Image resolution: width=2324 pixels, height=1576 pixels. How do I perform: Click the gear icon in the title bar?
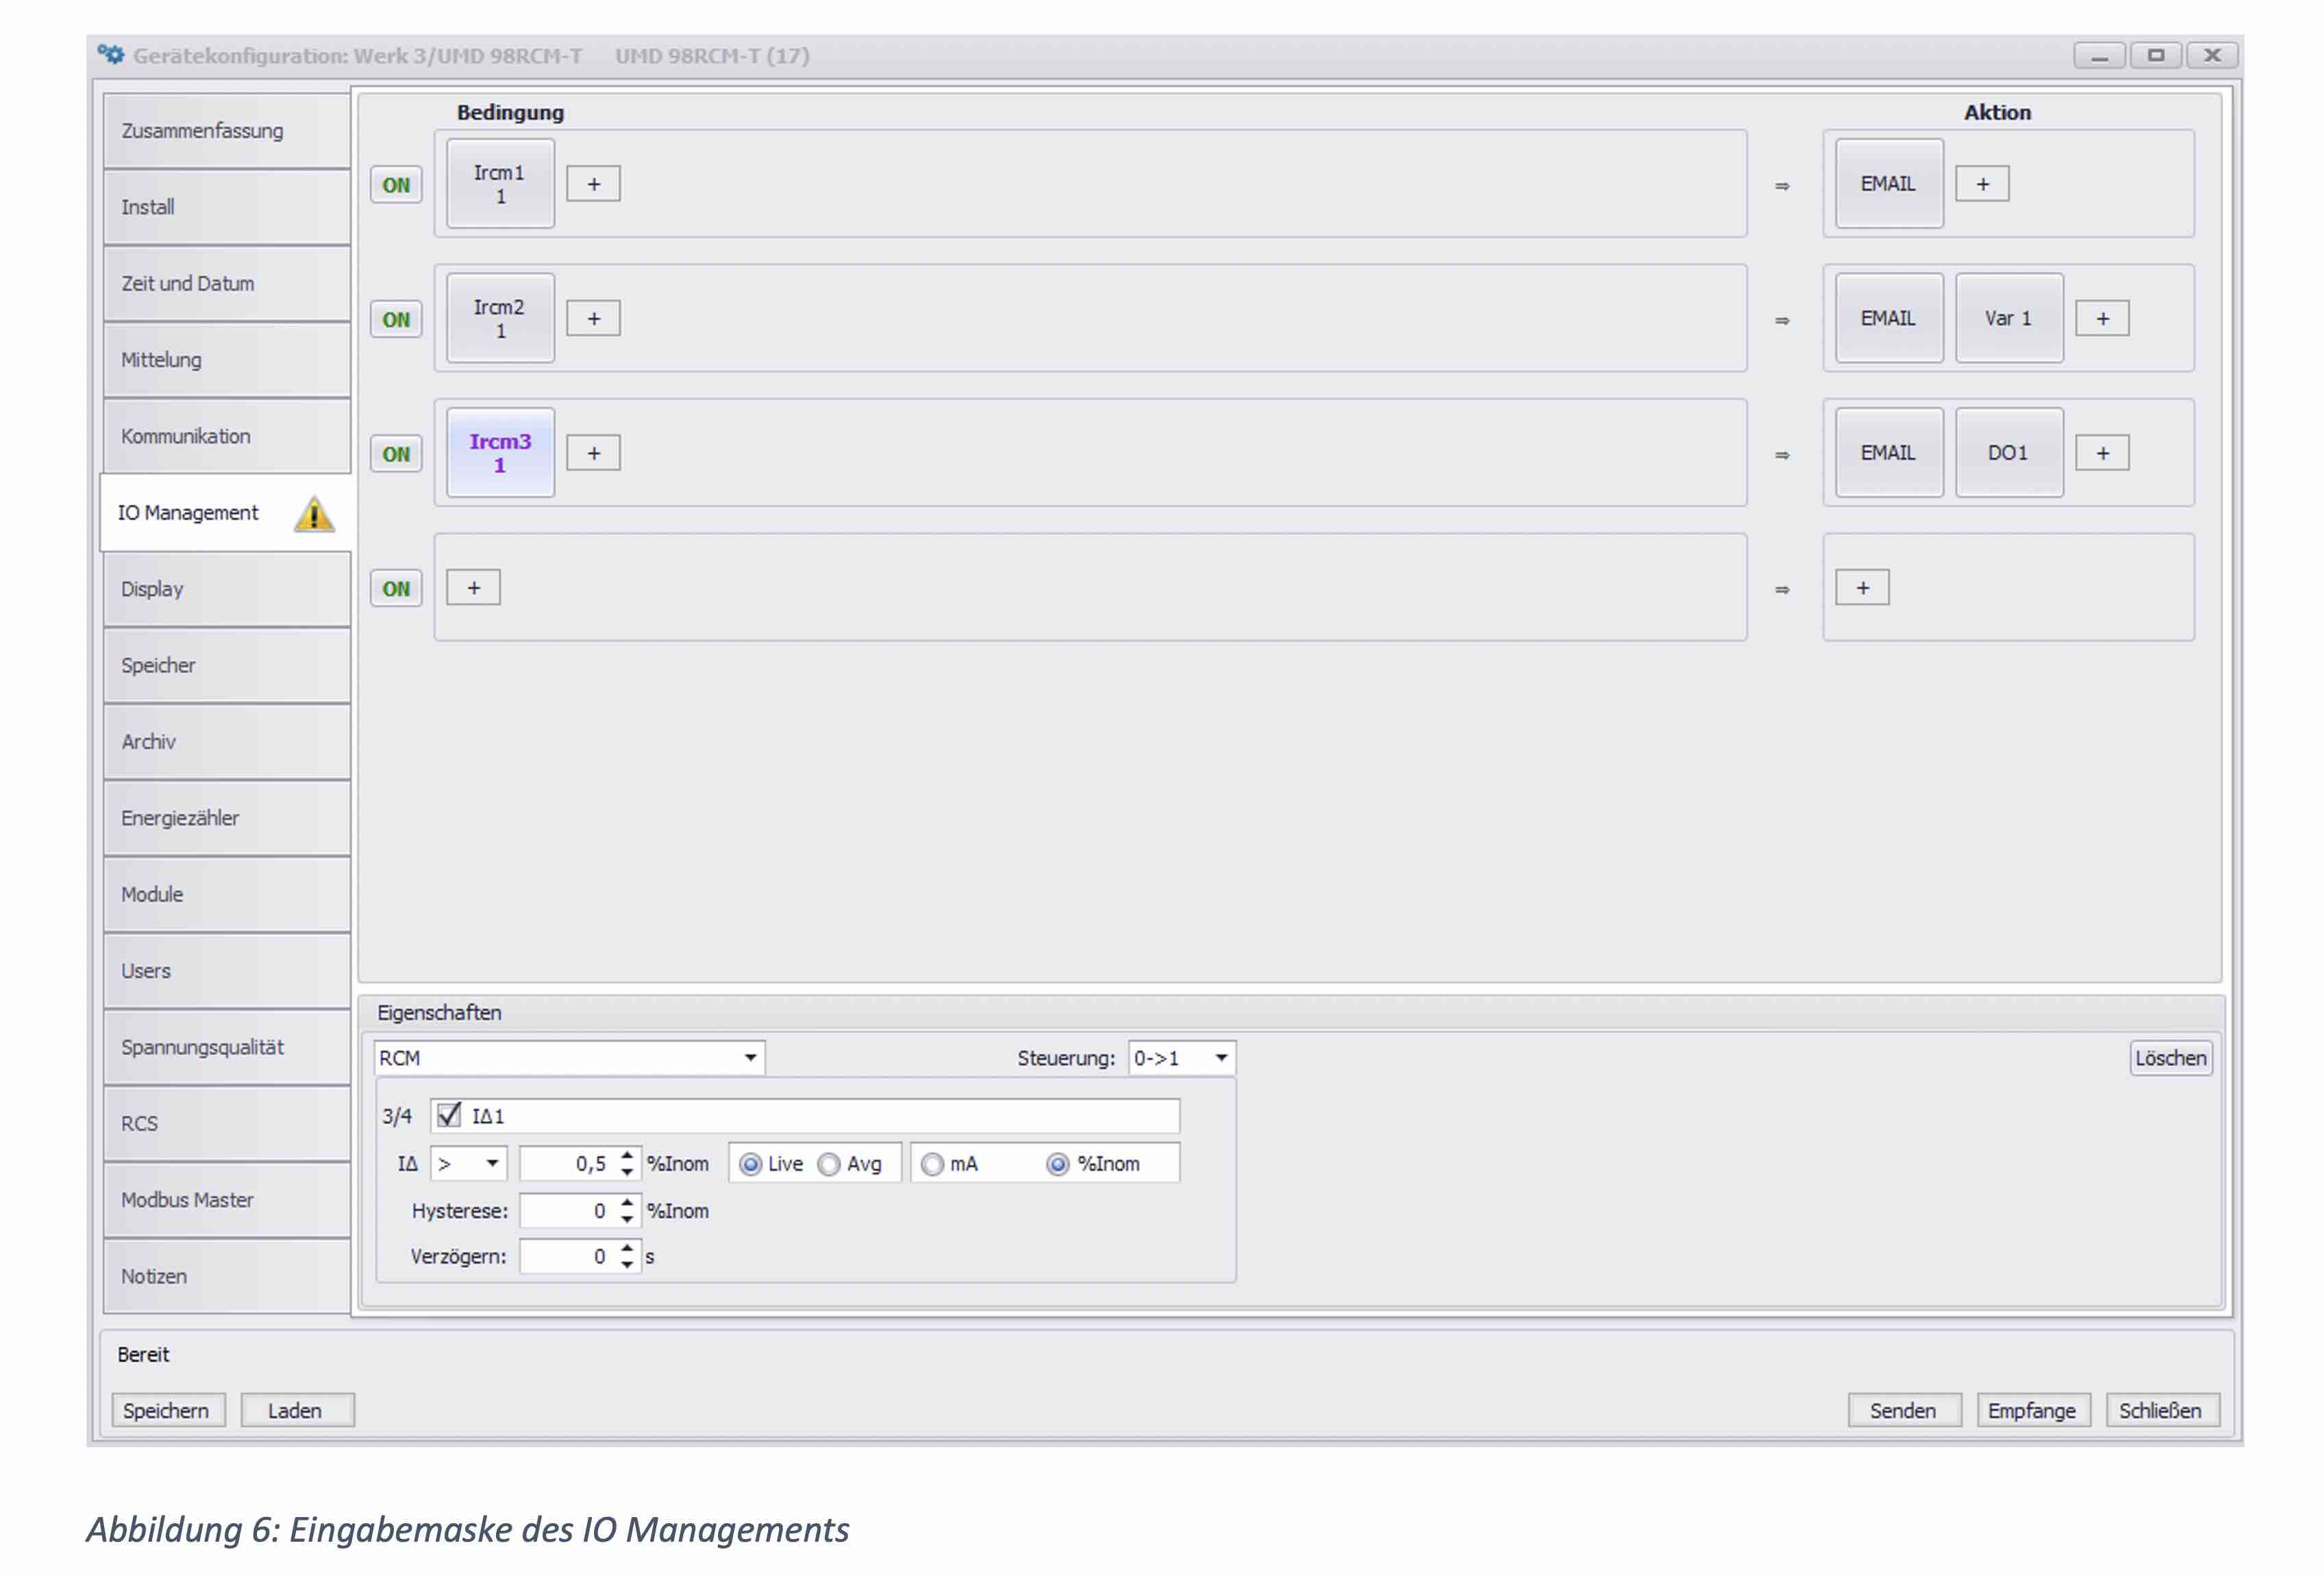point(111,55)
